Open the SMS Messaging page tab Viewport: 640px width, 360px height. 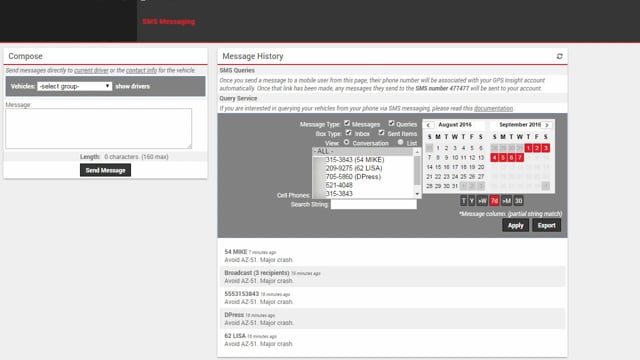[x=169, y=22]
